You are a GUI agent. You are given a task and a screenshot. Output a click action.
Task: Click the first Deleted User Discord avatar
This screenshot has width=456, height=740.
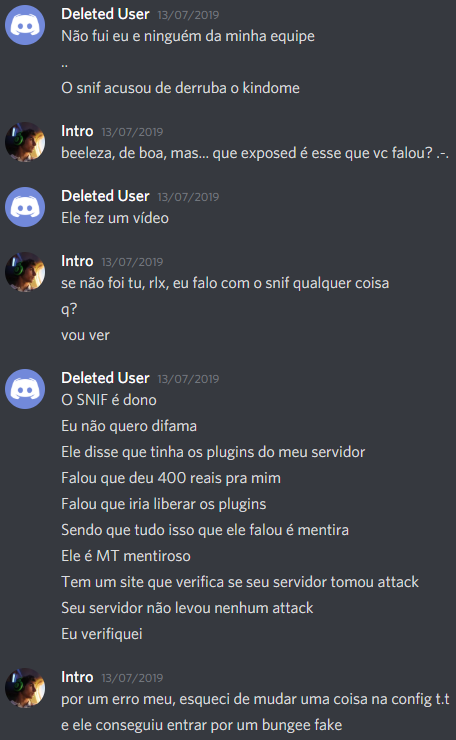(25, 25)
